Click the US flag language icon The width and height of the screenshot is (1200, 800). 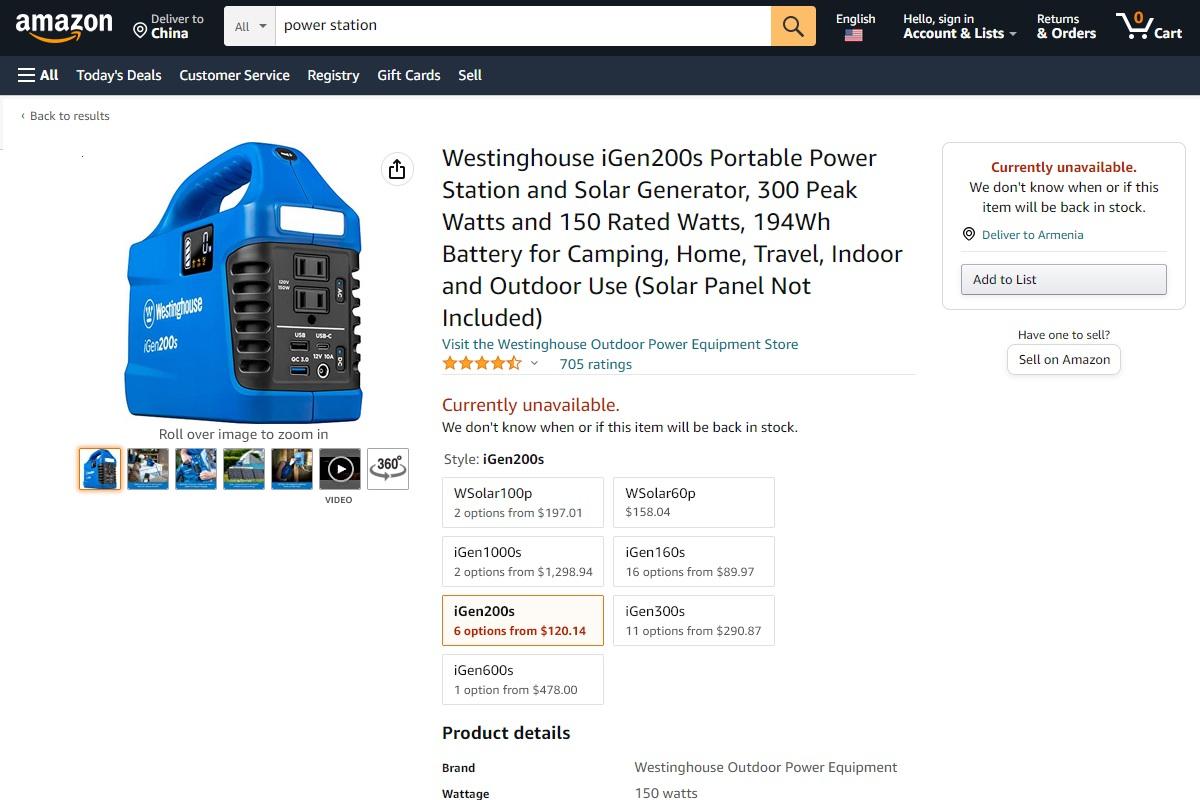(x=853, y=35)
